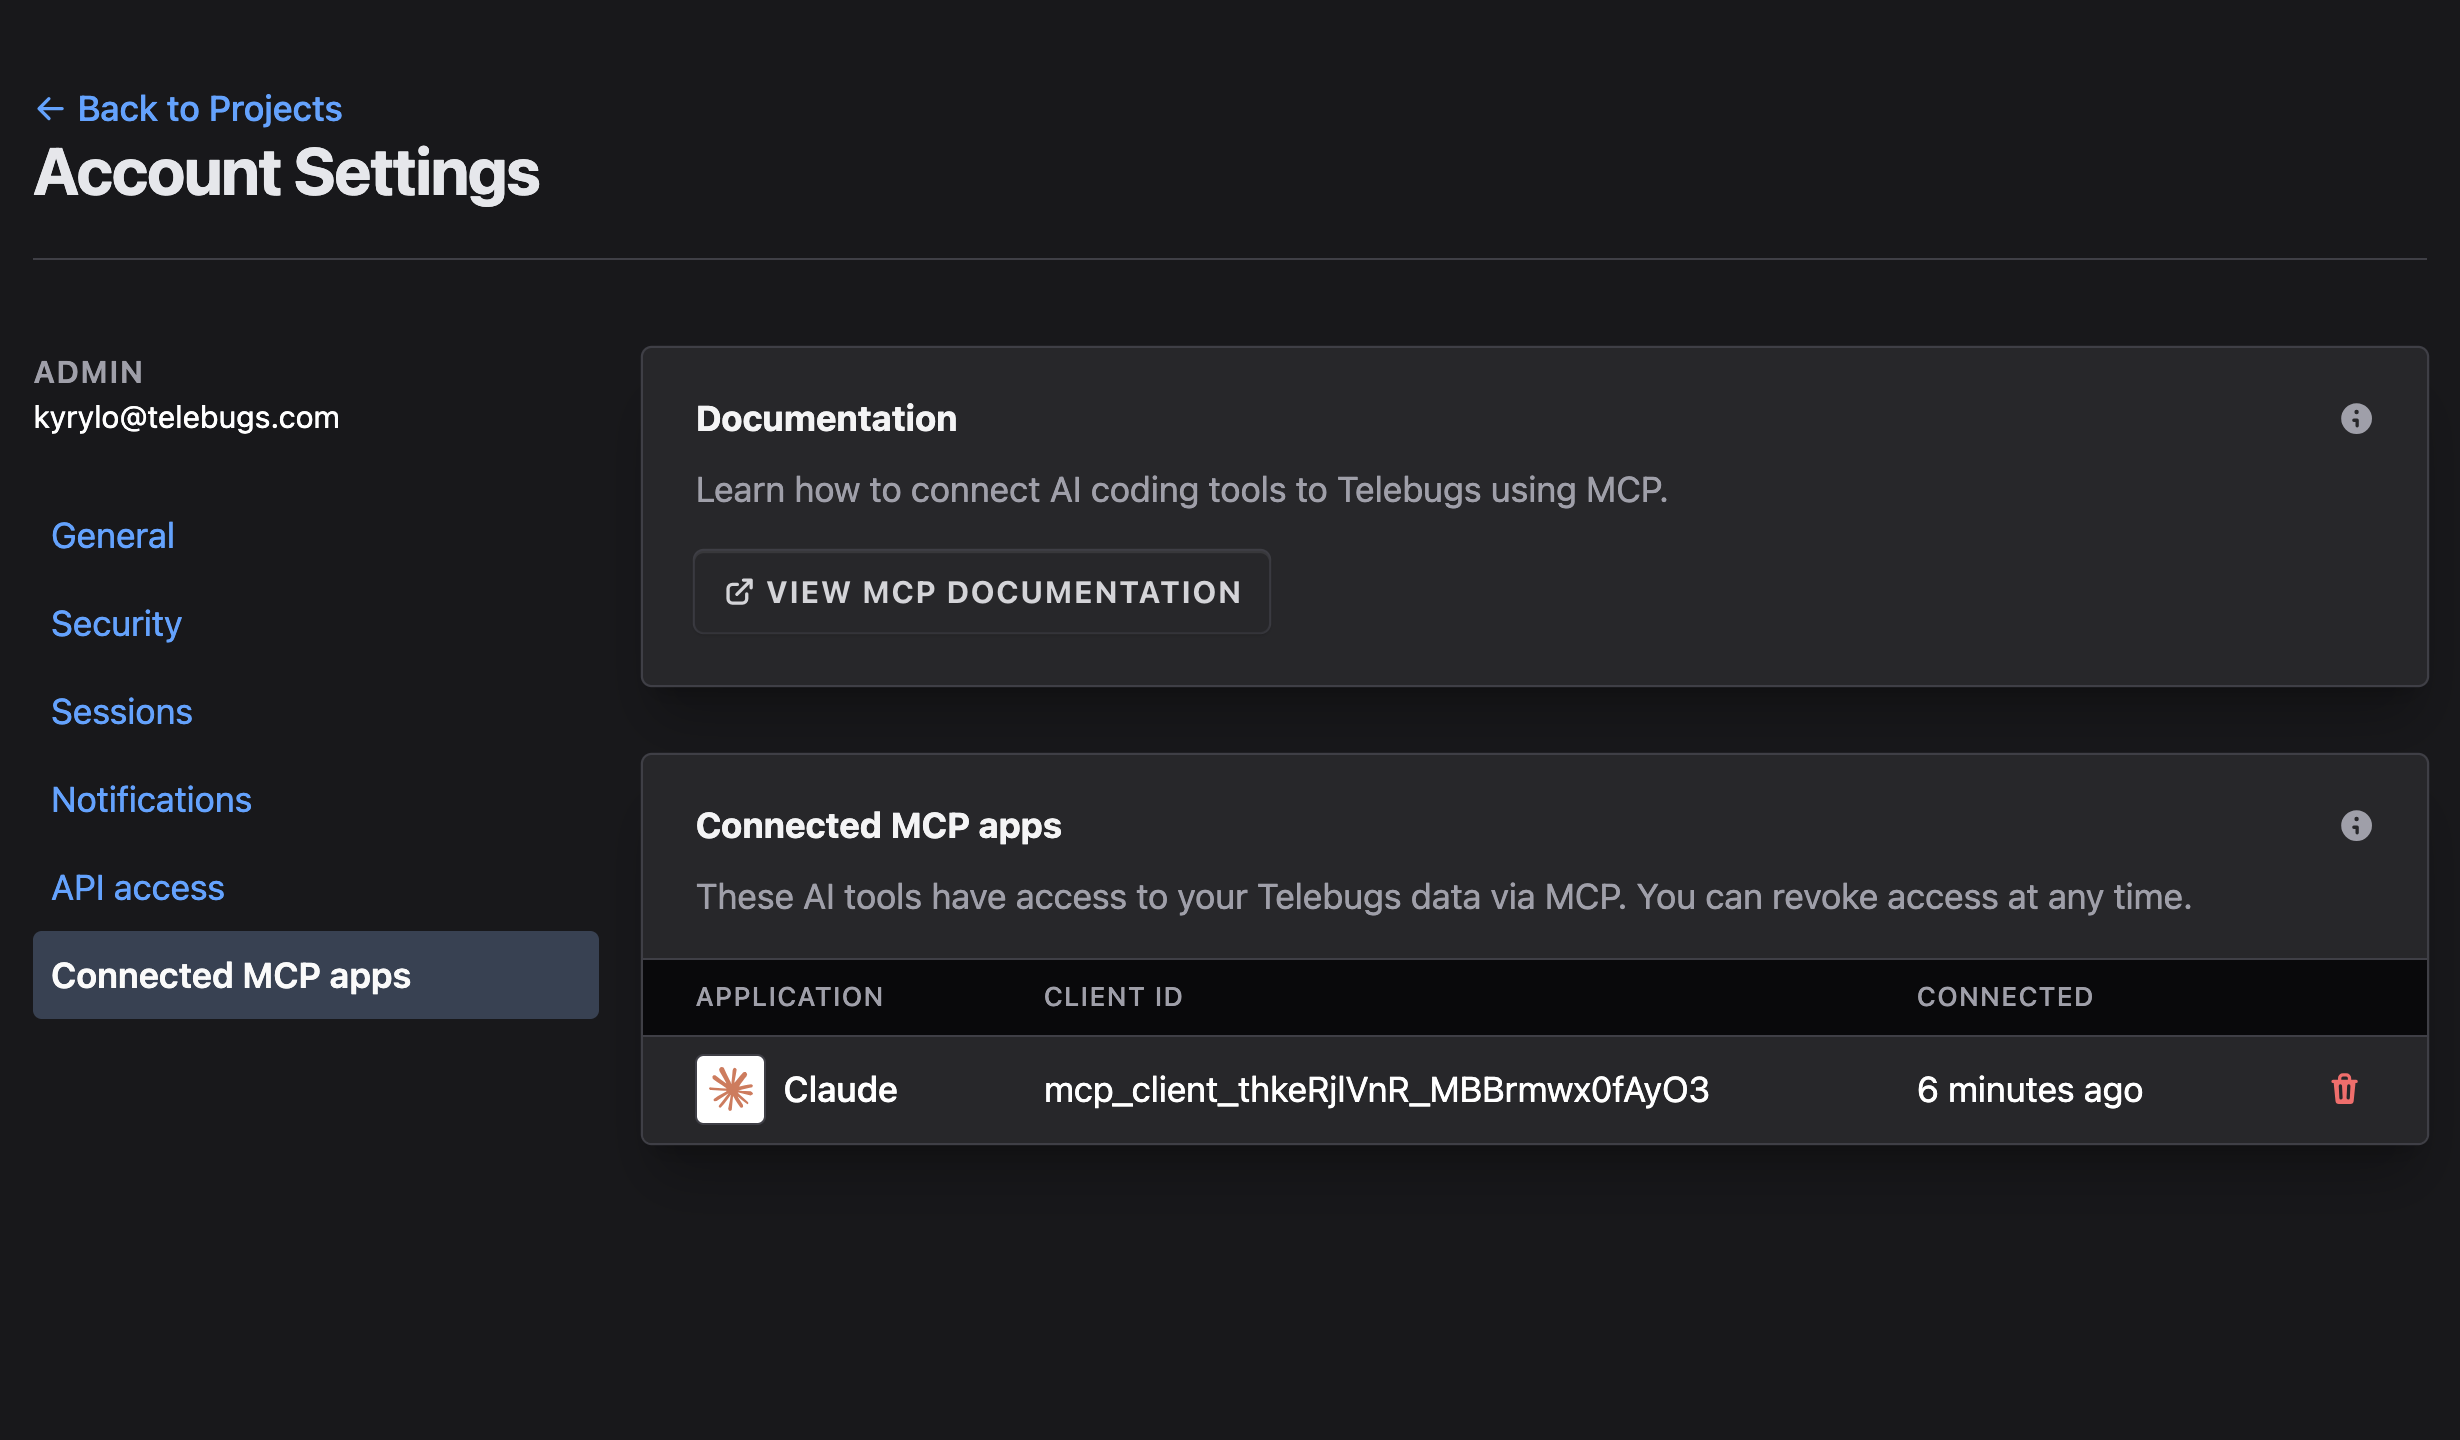Click the CONNECTED column header

click(x=2004, y=997)
